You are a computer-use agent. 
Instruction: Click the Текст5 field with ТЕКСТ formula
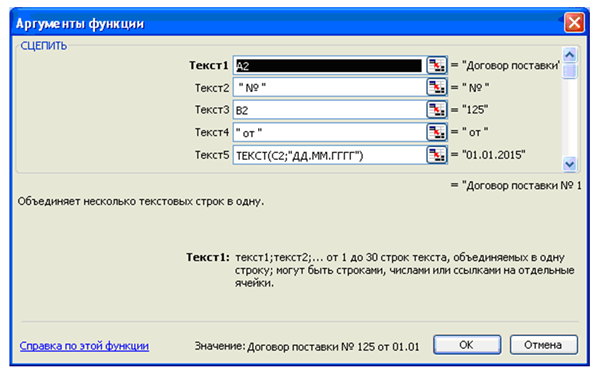329,155
